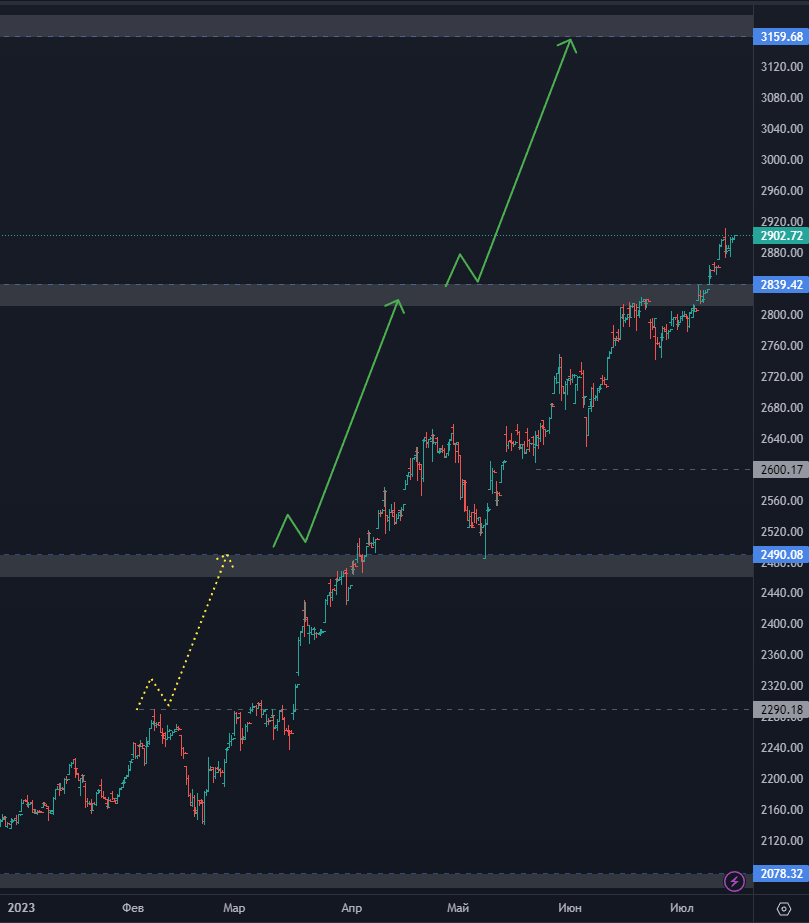
Task: Select the 2290.18 dashed level label
Action: (781, 709)
